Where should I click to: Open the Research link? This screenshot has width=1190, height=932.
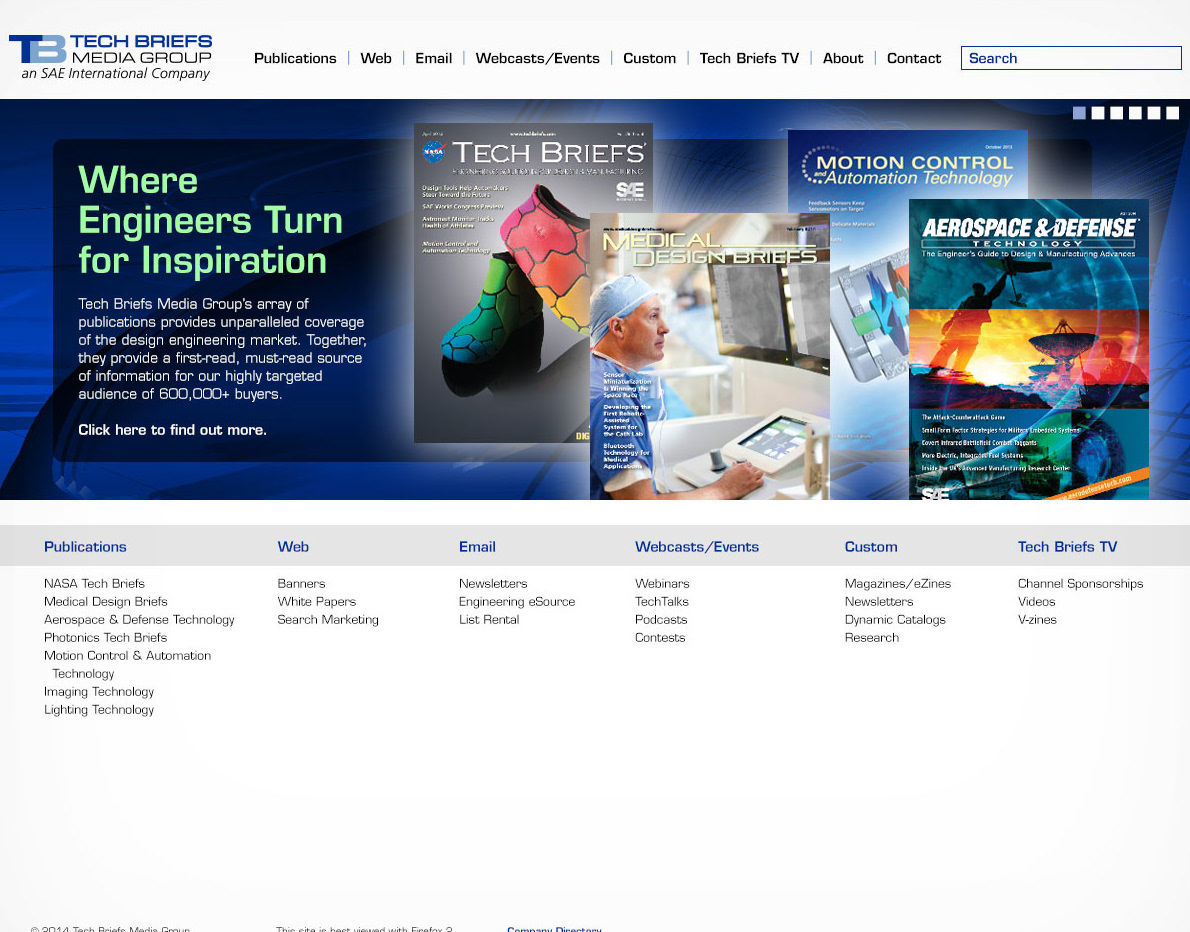coord(871,638)
